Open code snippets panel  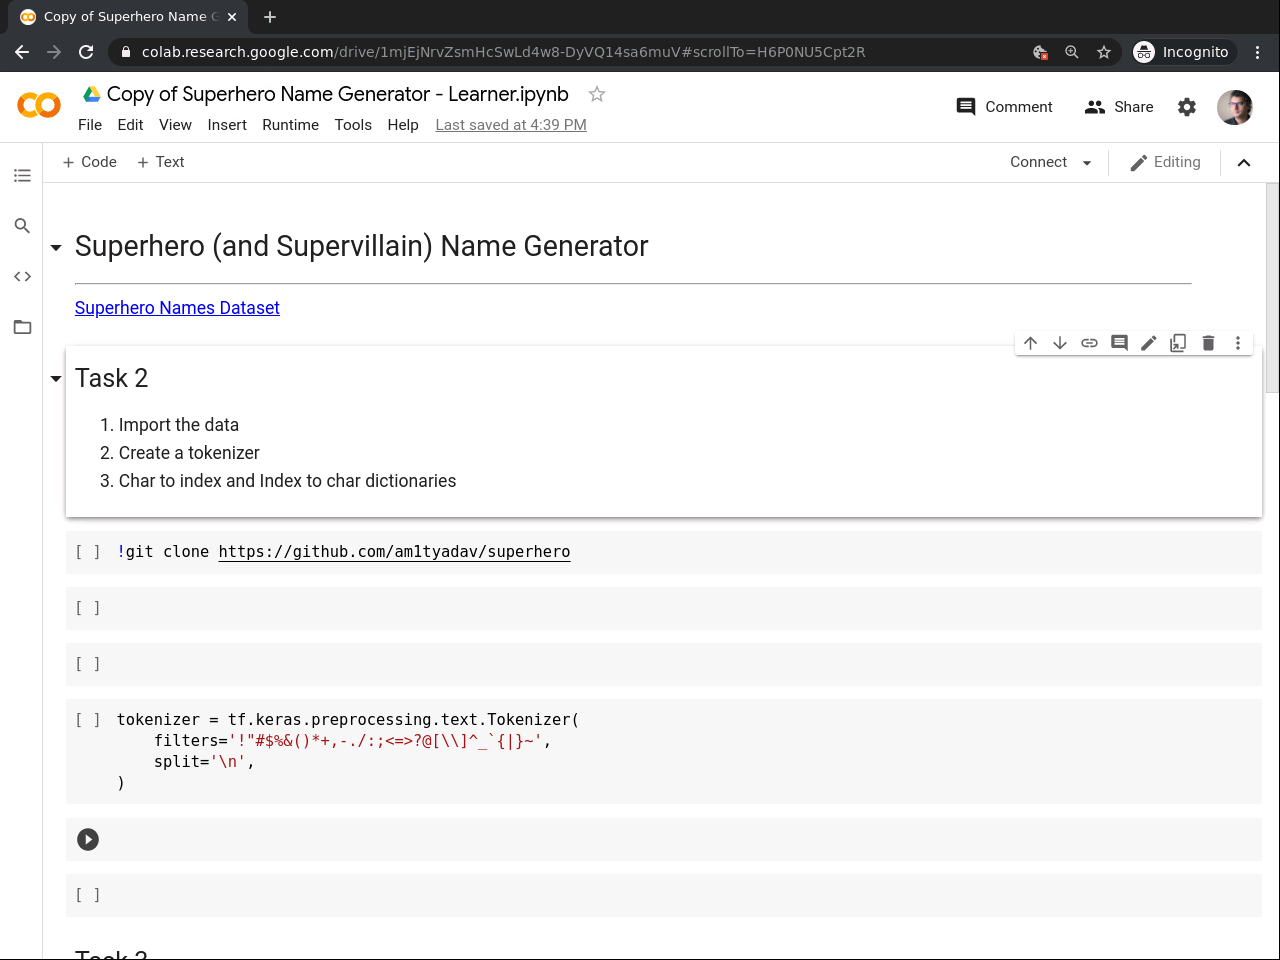click(22, 277)
